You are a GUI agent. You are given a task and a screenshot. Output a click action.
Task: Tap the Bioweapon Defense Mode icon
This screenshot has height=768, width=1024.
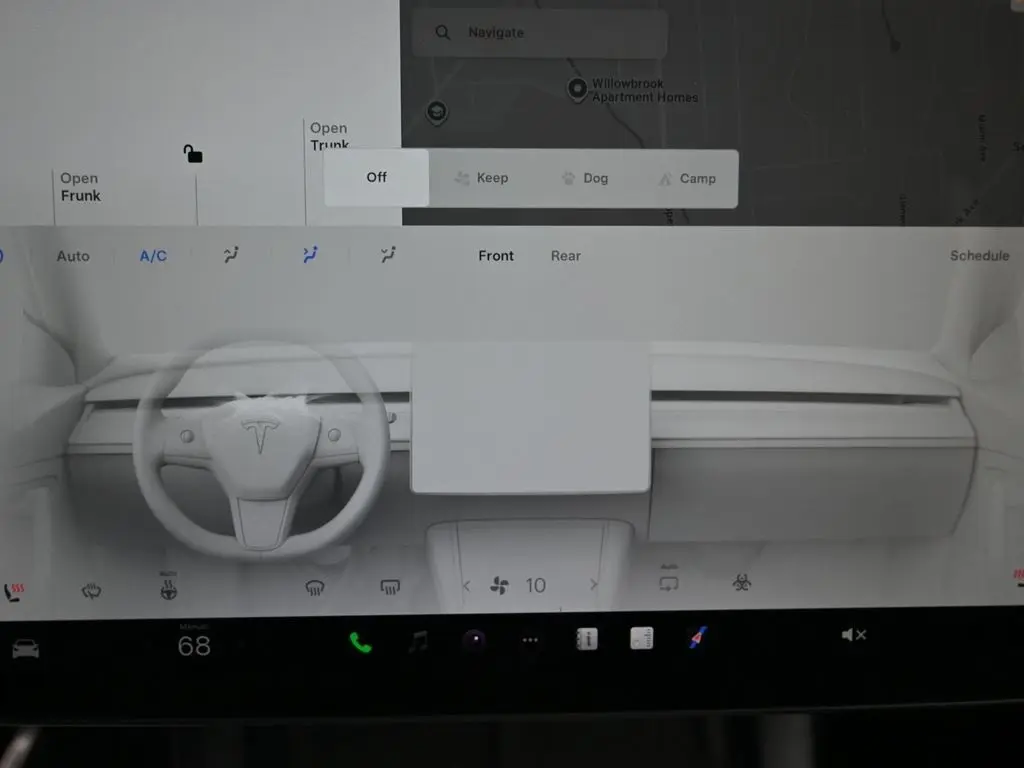tap(742, 583)
